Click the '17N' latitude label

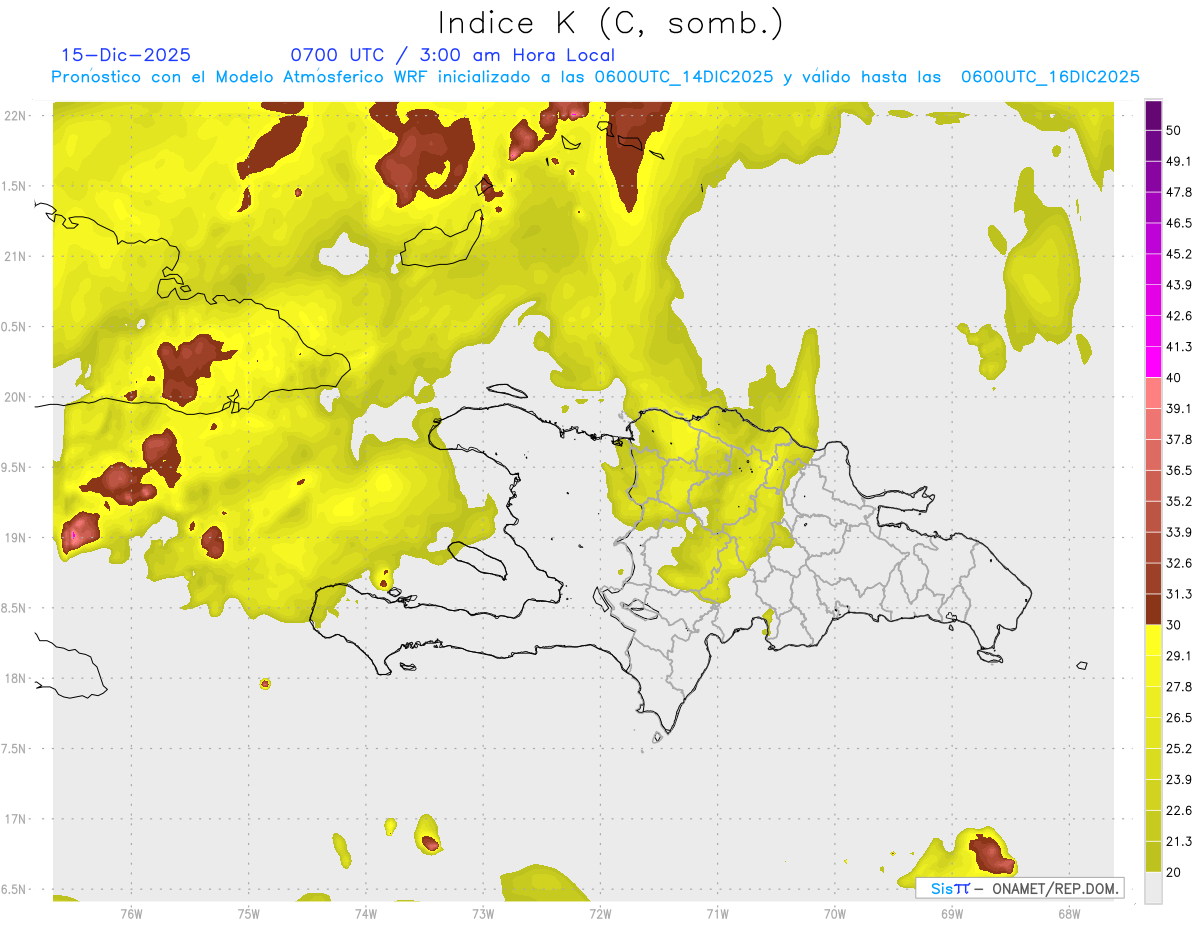tap(15, 819)
